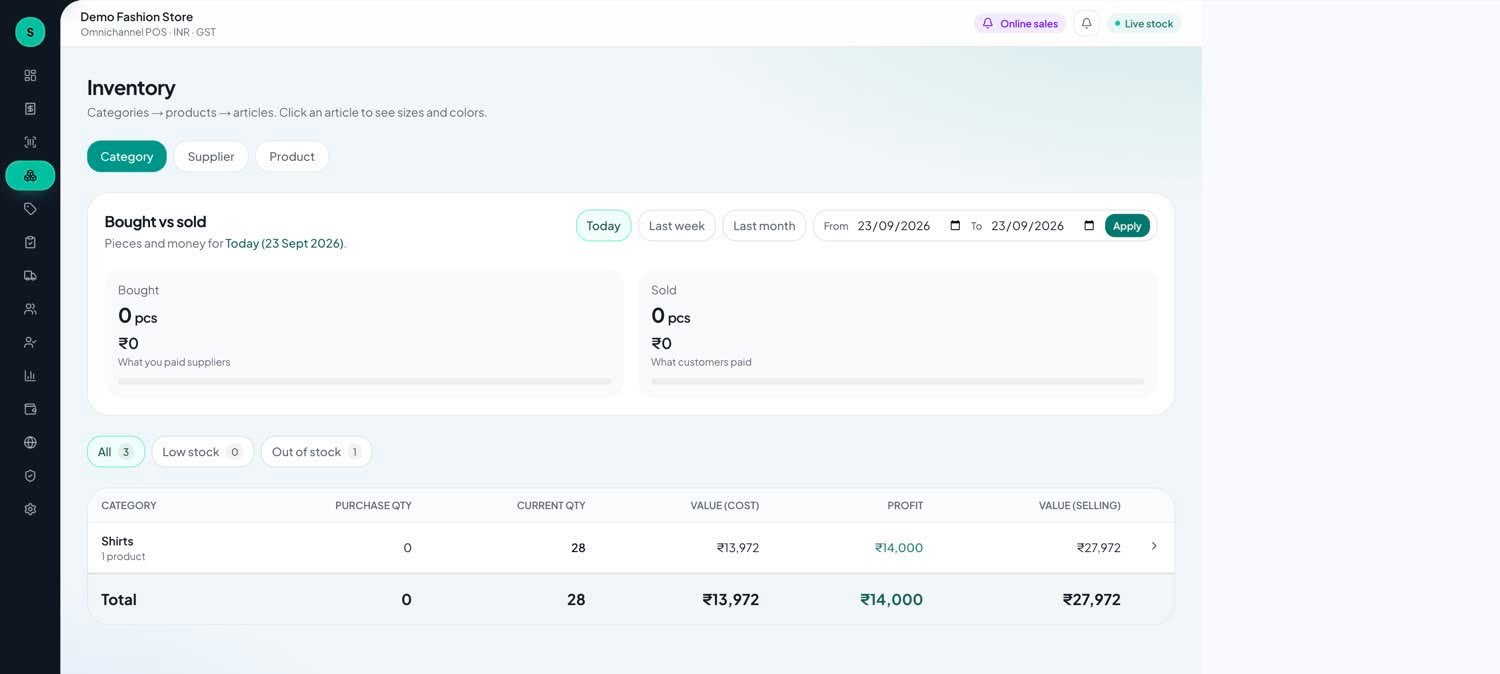Click the Bought progress bar

[364, 381]
